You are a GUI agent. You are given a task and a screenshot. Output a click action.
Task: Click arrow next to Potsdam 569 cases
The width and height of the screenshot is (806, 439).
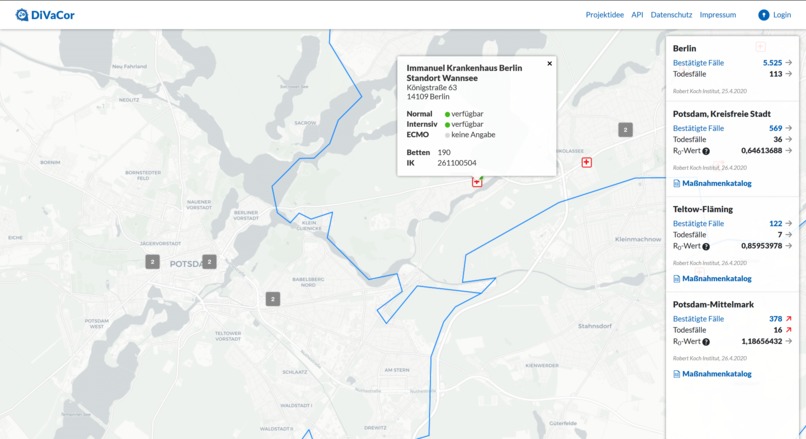click(789, 128)
